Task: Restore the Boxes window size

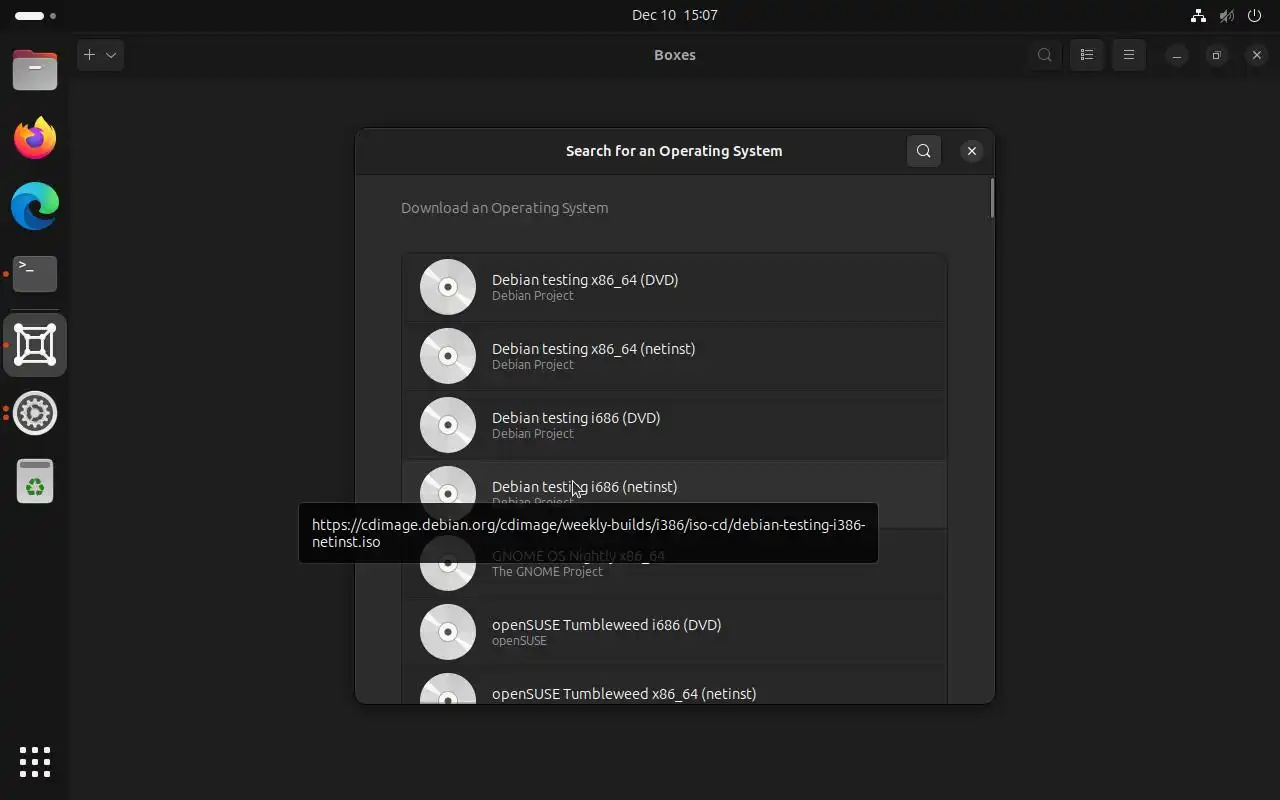Action: (1217, 55)
